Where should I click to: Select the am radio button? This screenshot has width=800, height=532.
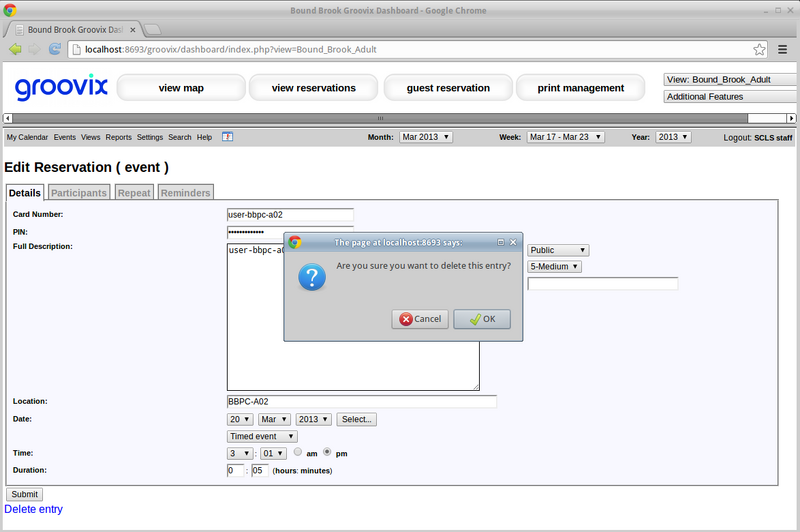pos(297,452)
